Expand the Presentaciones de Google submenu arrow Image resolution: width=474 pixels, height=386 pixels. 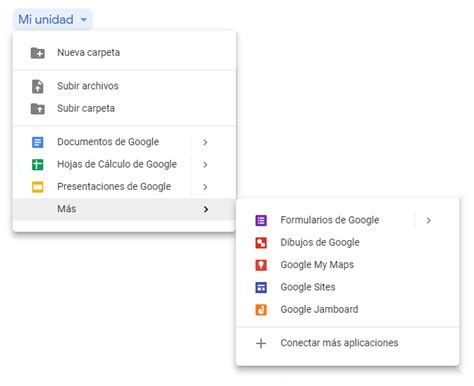tap(205, 187)
